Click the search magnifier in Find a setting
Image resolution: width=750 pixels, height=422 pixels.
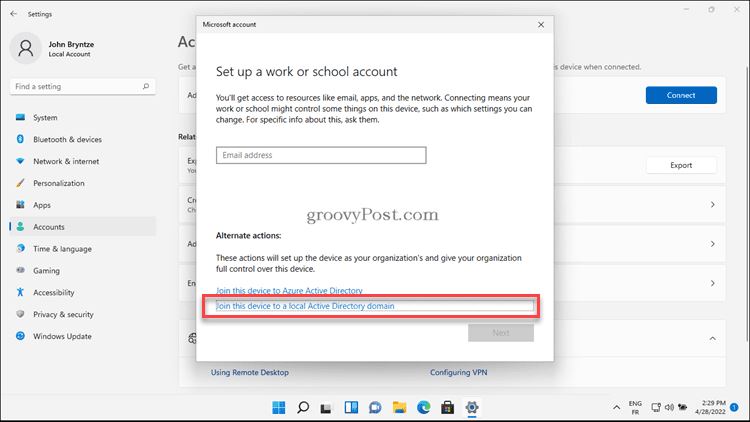(x=146, y=86)
